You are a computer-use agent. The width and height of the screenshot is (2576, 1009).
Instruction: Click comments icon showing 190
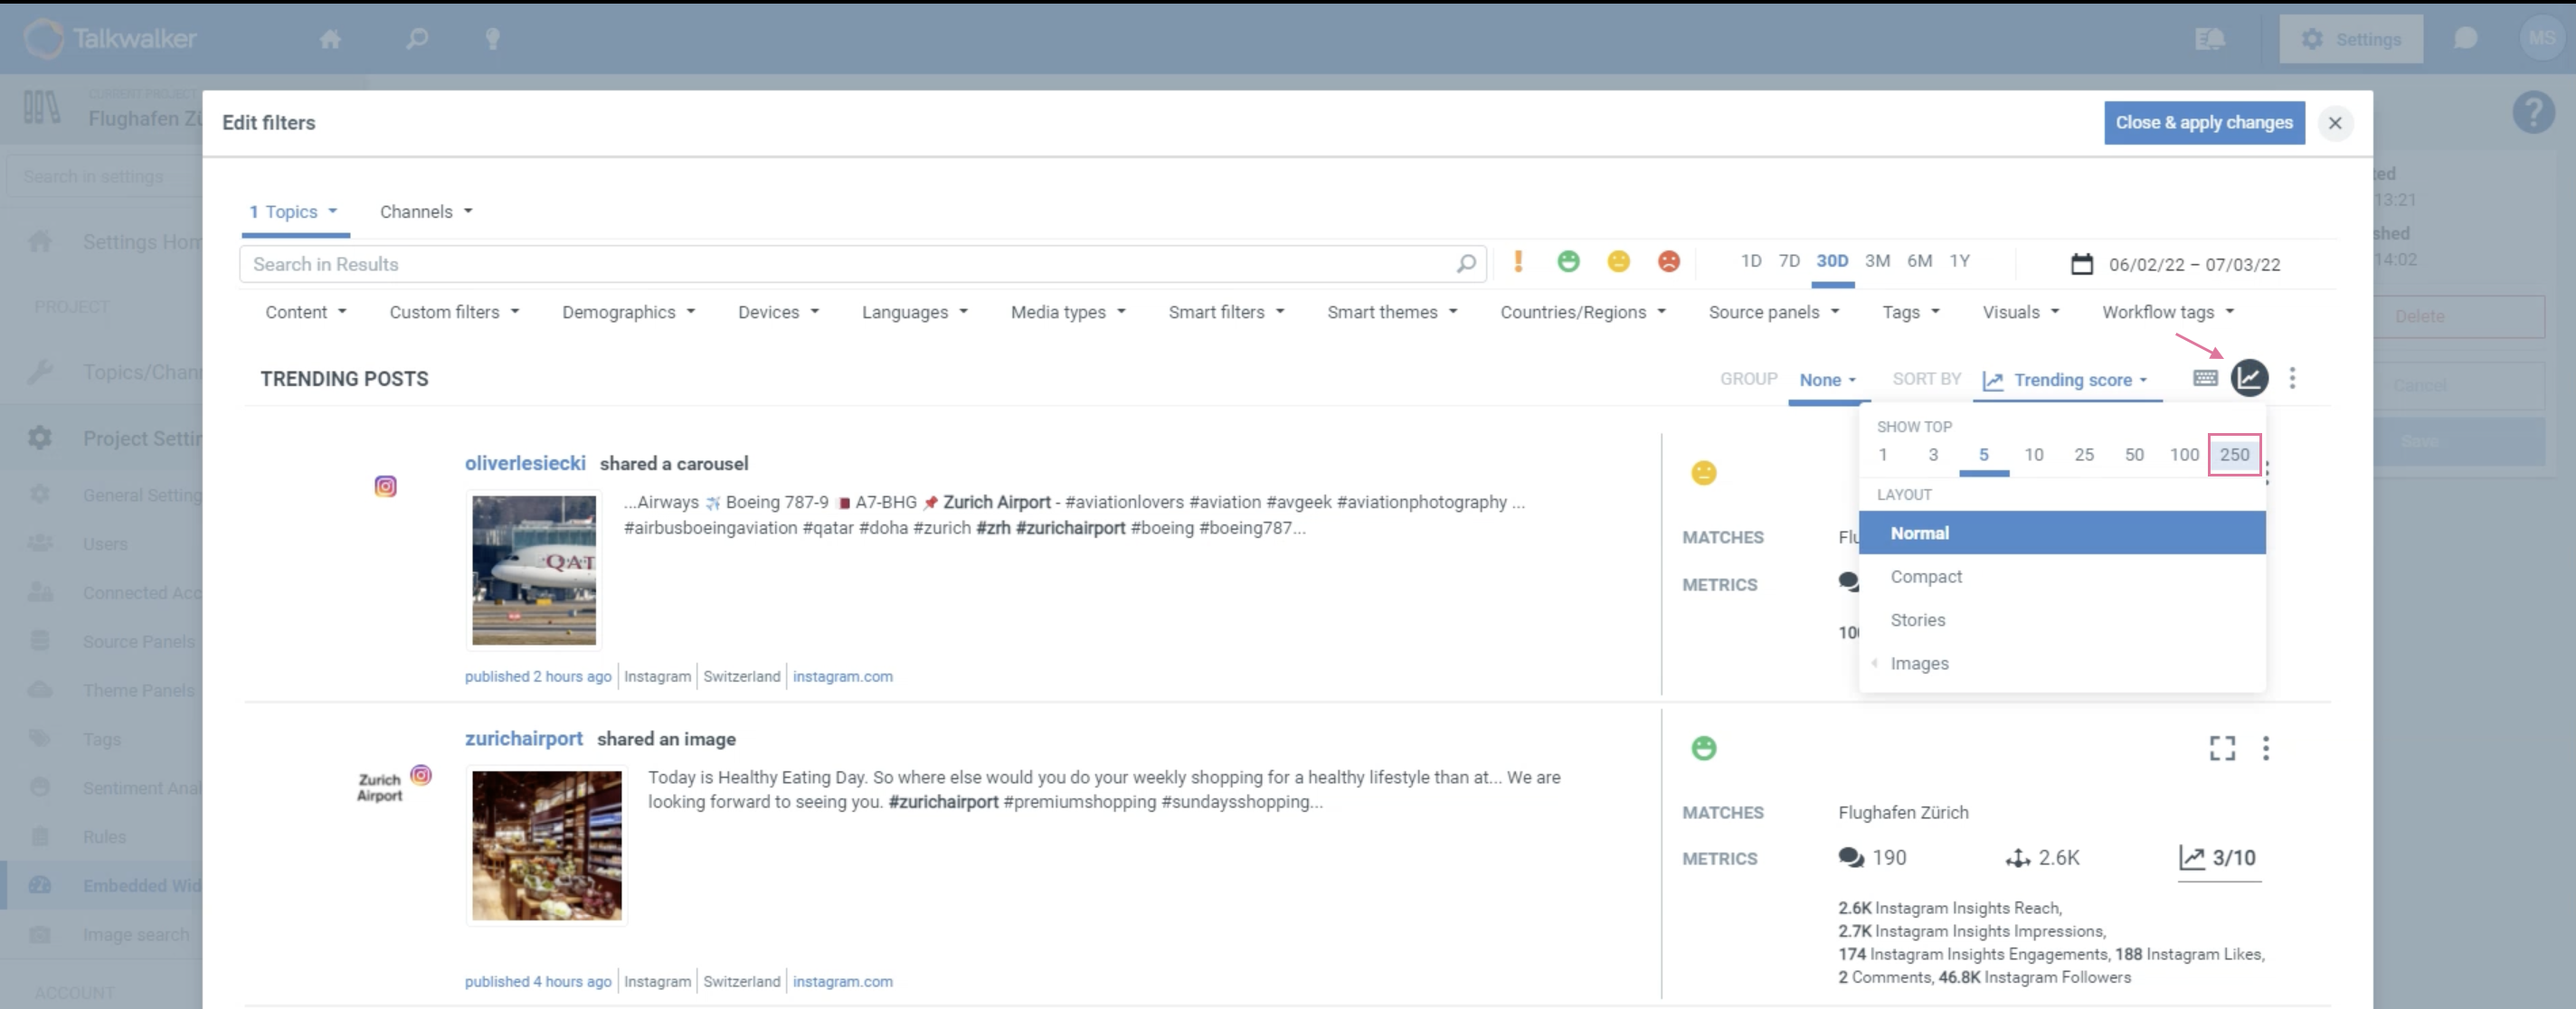(x=1851, y=858)
